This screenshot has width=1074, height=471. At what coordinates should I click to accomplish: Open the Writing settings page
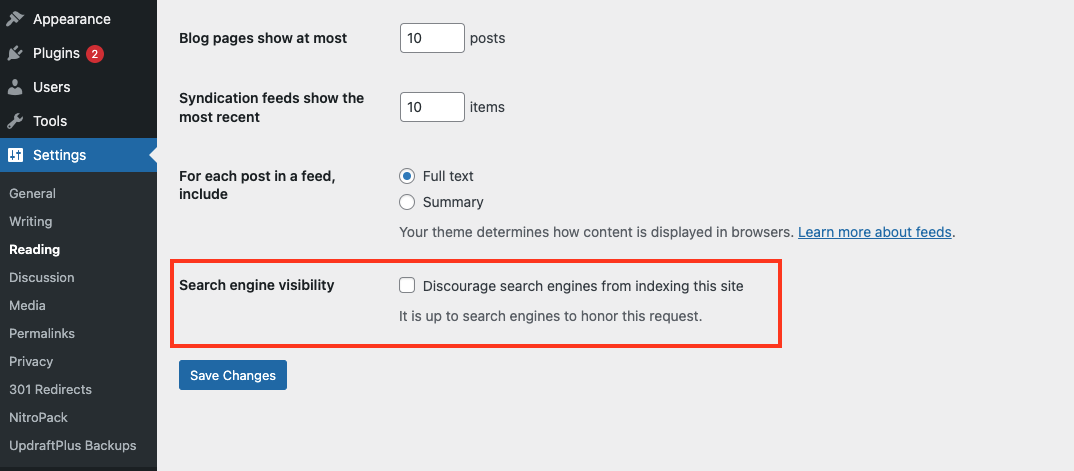(30, 222)
